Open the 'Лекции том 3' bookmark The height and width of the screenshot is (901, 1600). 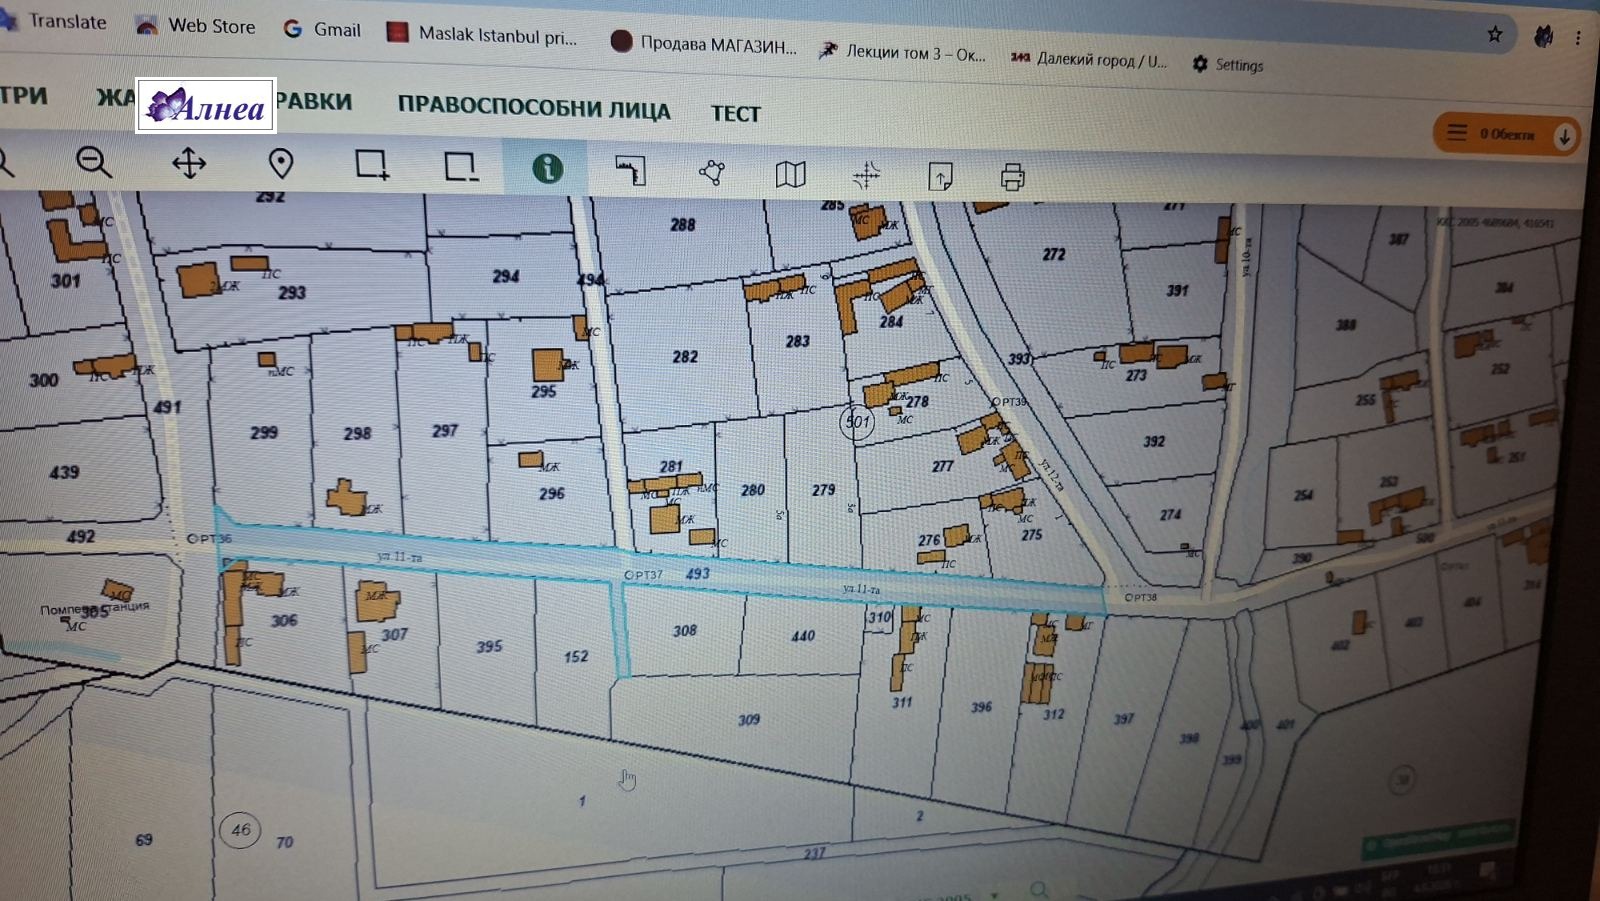pyautogui.click(x=902, y=52)
